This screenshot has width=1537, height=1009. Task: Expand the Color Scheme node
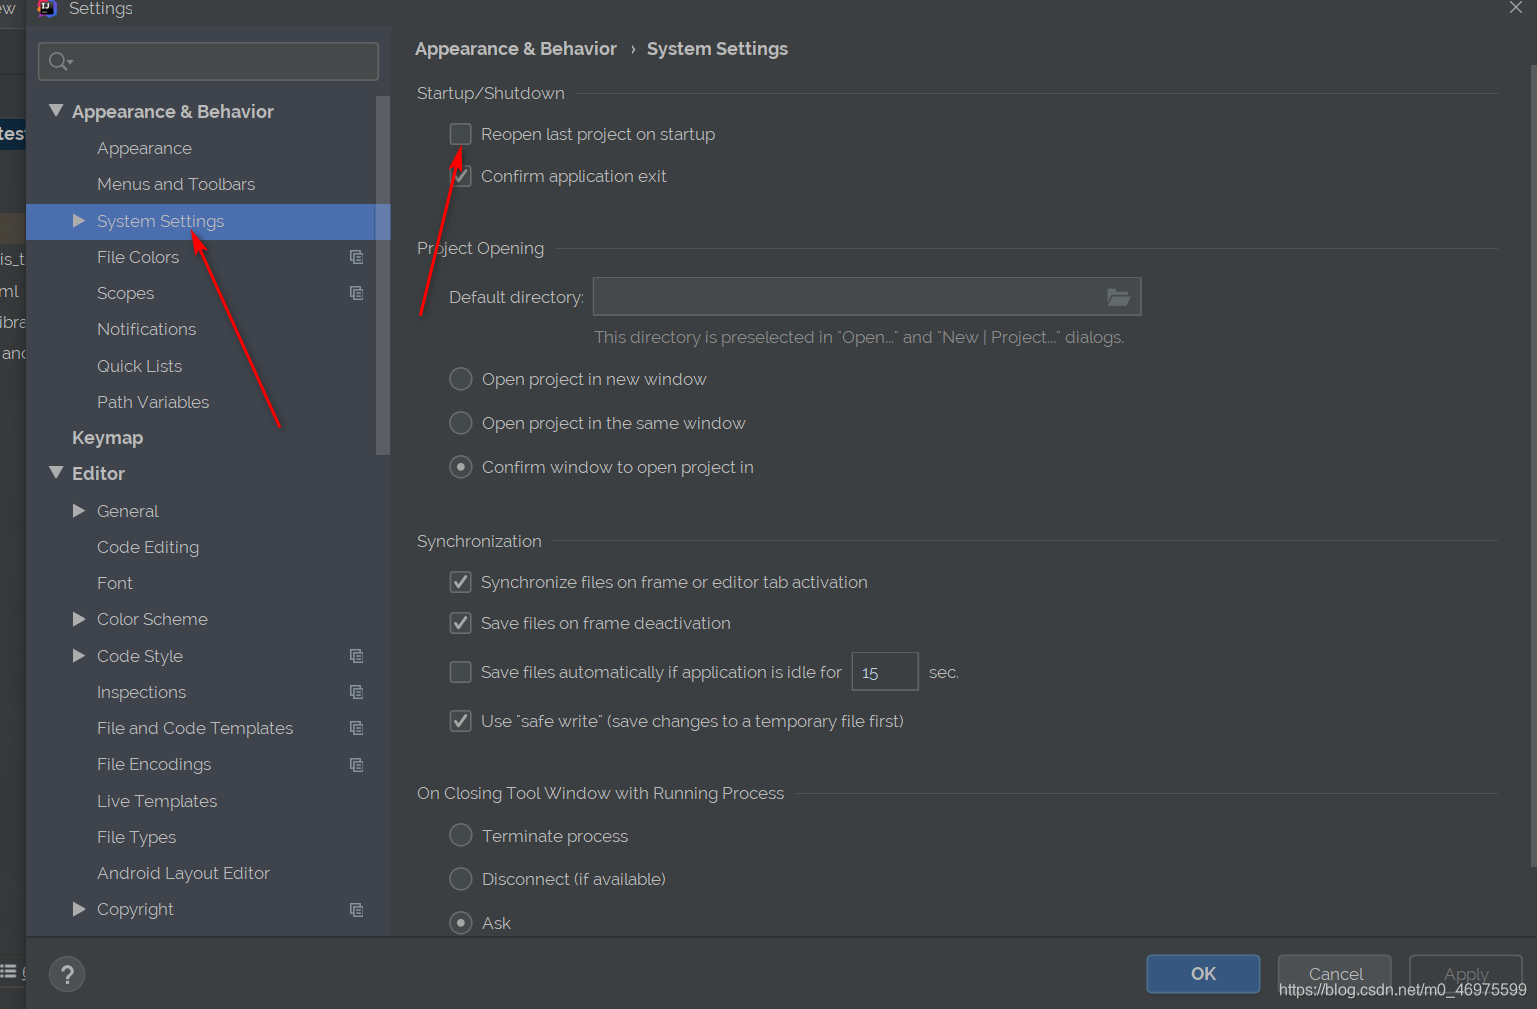(x=79, y=619)
